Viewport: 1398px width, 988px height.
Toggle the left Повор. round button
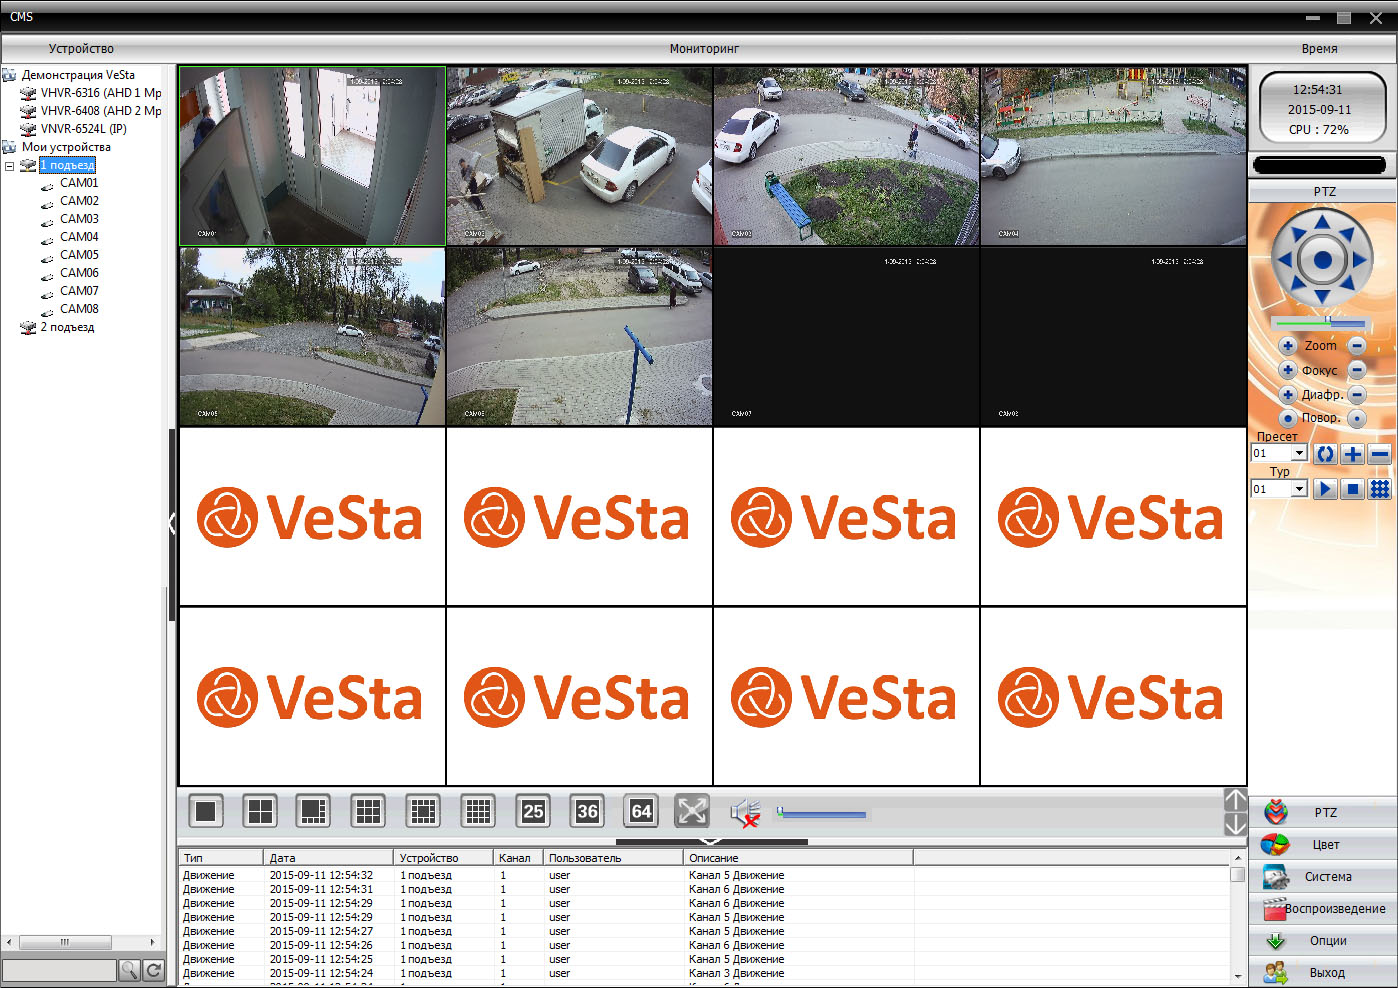pos(1288,418)
